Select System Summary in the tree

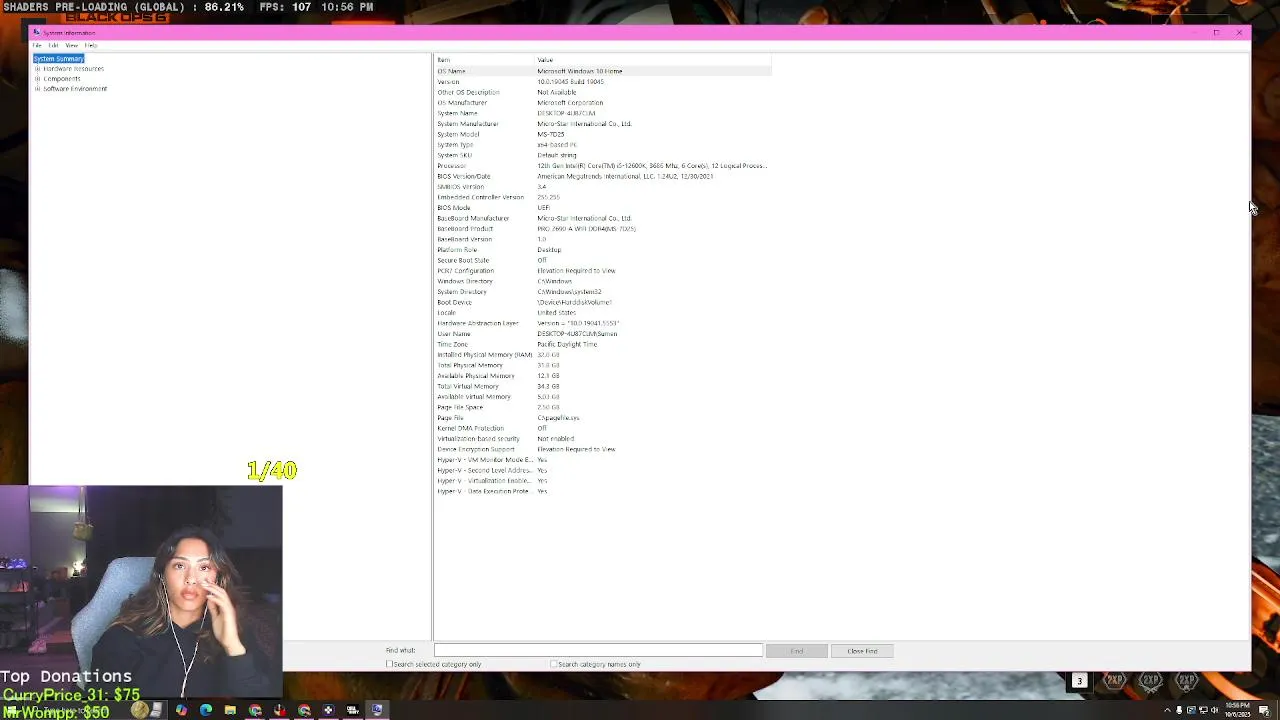[x=58, y=59]
